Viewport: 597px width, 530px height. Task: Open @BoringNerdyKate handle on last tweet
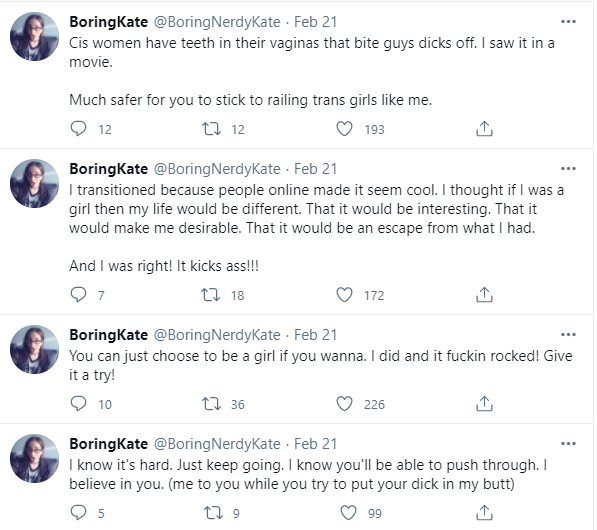point(217,444)
